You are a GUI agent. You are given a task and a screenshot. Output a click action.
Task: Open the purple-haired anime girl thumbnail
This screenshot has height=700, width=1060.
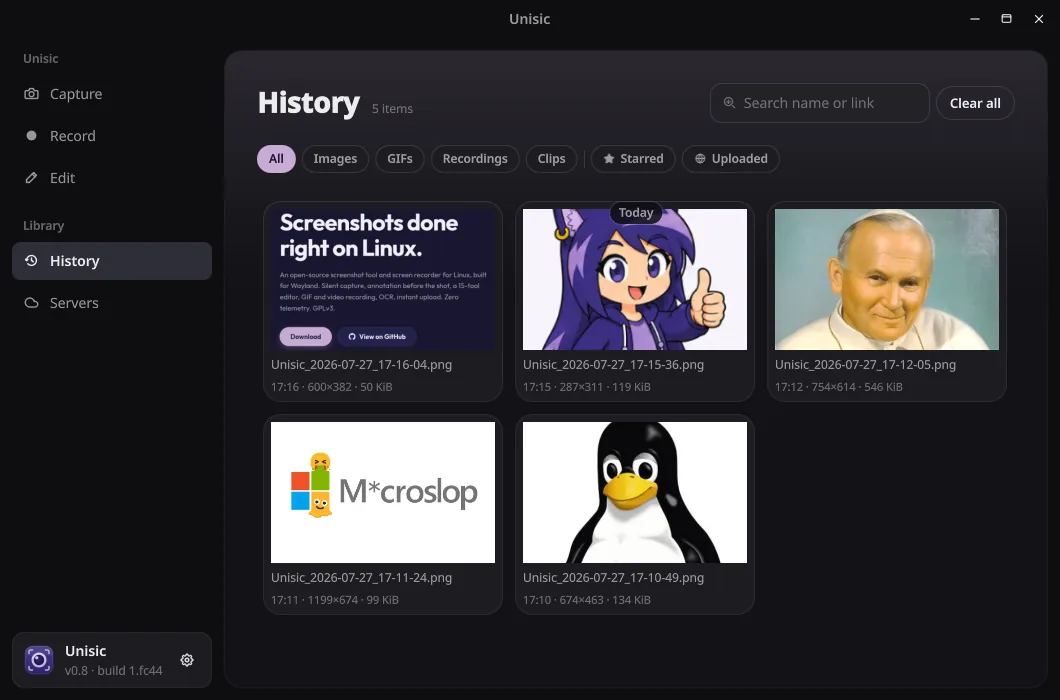pyautogui.click(x=635, y=279)
